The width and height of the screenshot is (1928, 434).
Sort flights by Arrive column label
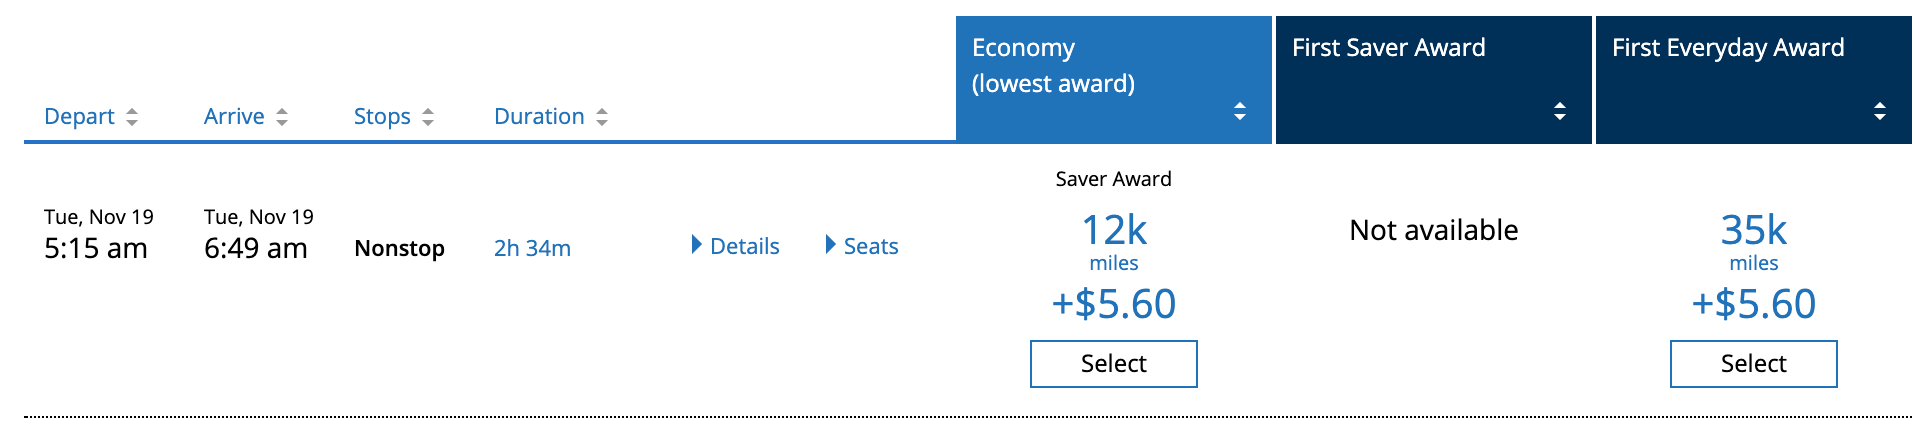click(x=234, y=117)
